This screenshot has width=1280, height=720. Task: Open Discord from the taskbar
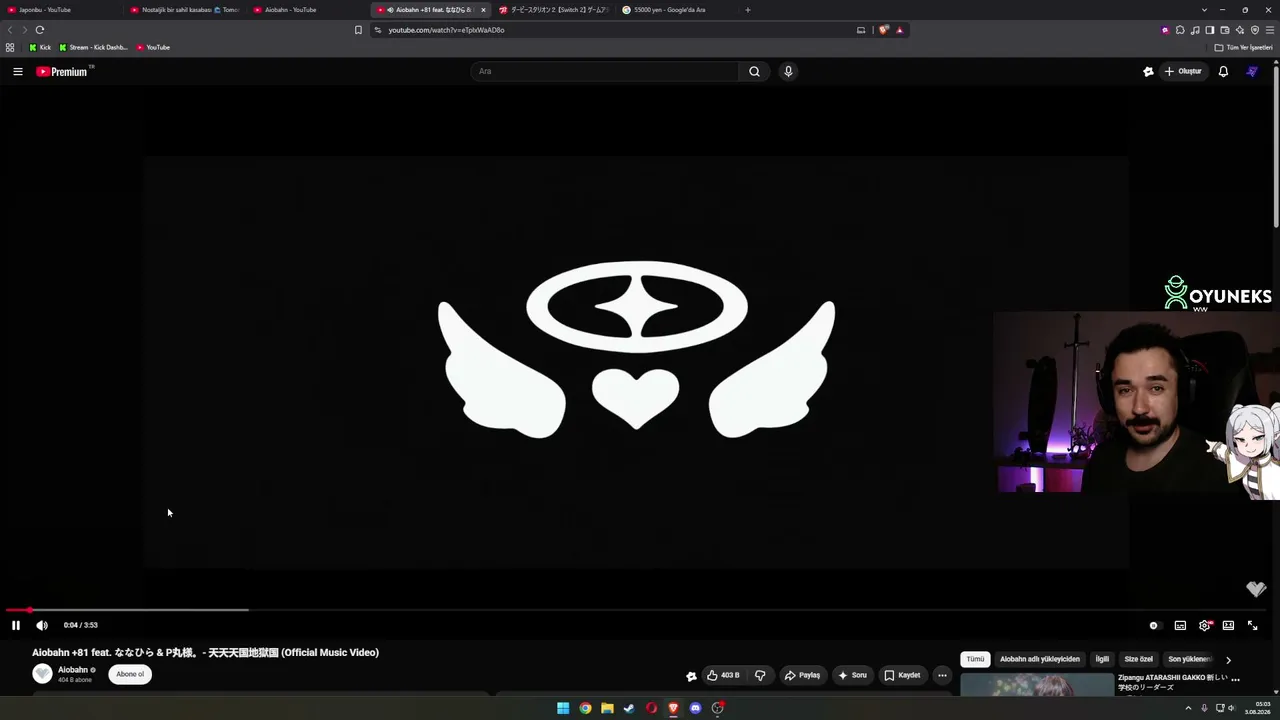tap(695, 708)
